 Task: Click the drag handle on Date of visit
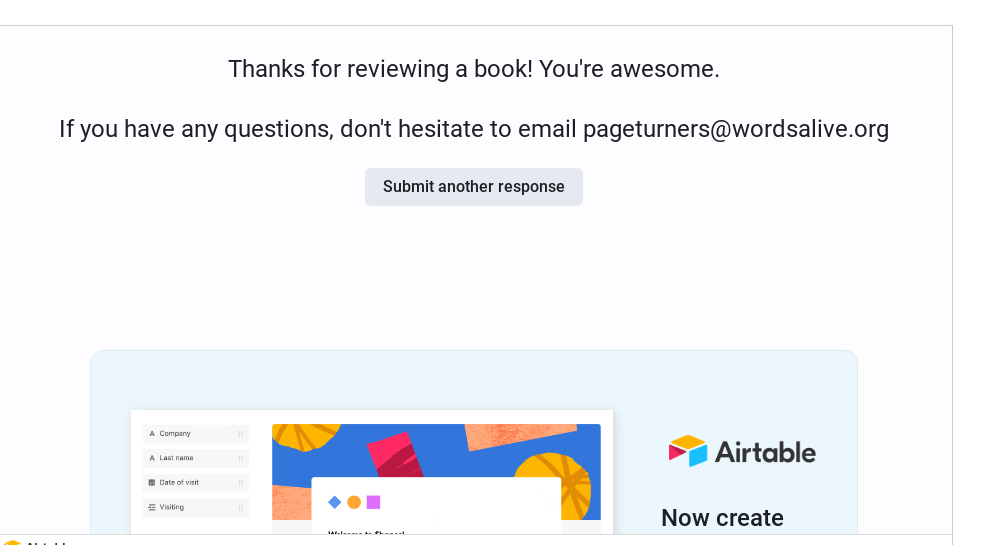[x=240, y=483]
